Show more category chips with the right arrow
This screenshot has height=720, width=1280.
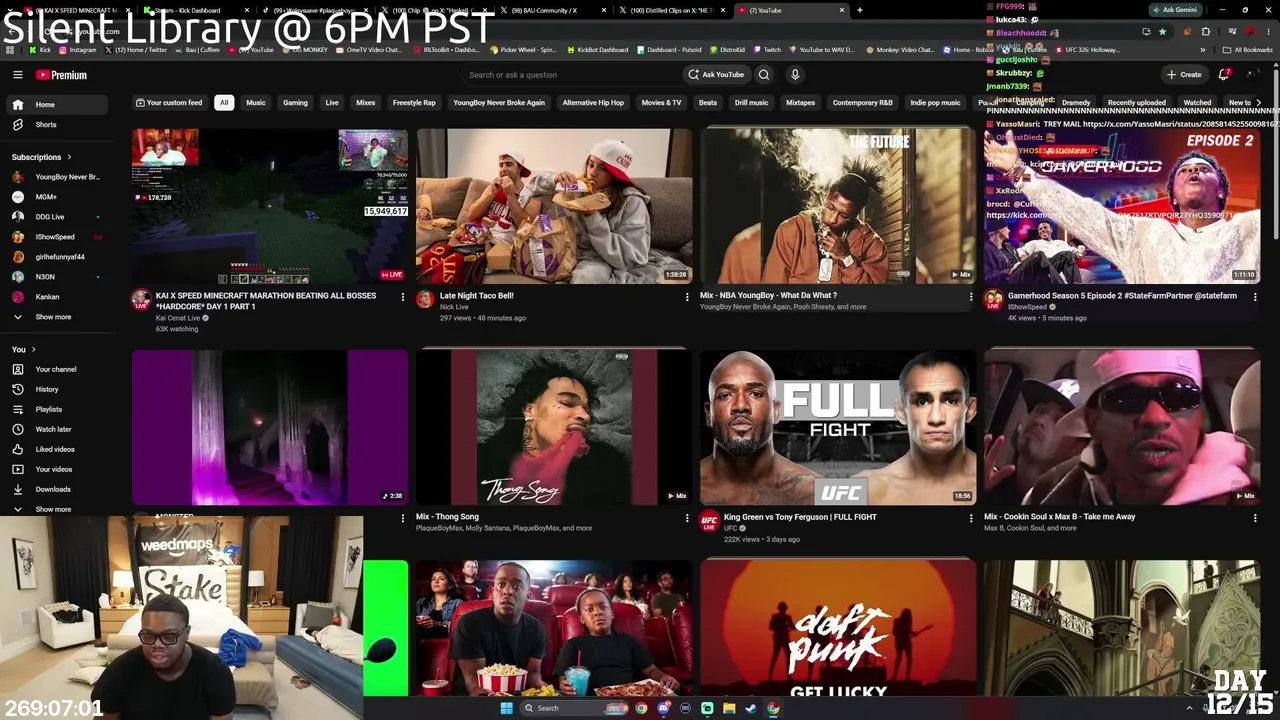[x=1258, y=102]
